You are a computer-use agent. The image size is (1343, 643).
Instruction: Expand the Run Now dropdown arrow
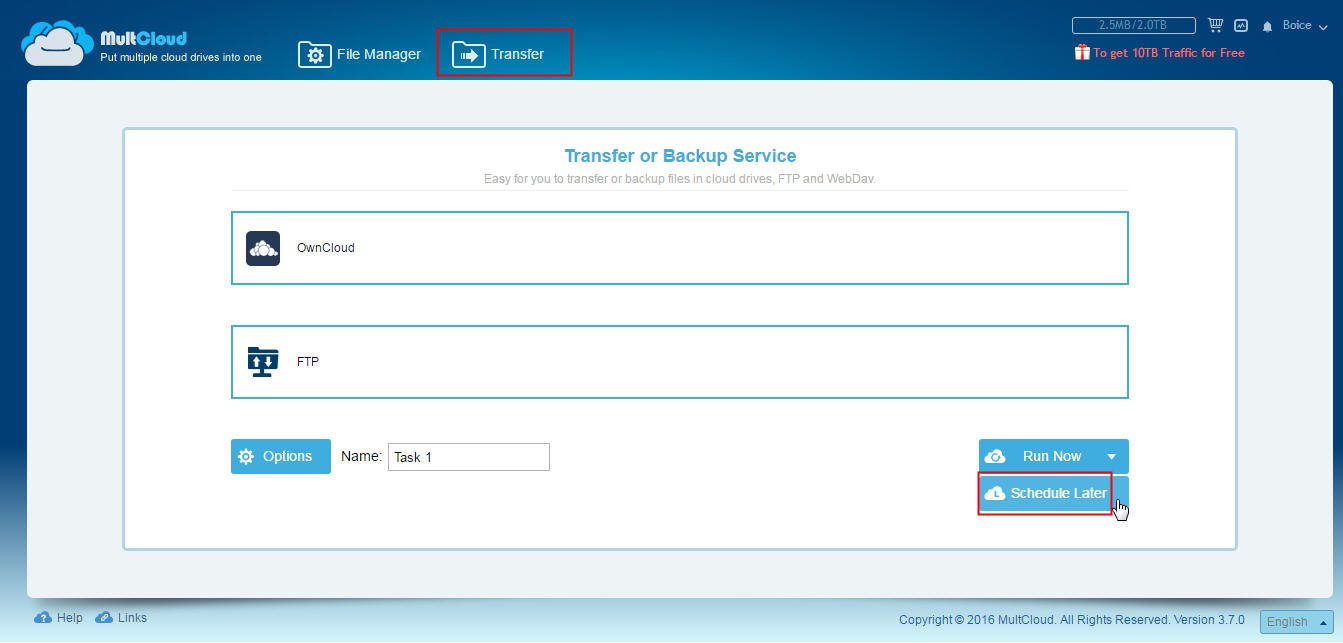1111,456
